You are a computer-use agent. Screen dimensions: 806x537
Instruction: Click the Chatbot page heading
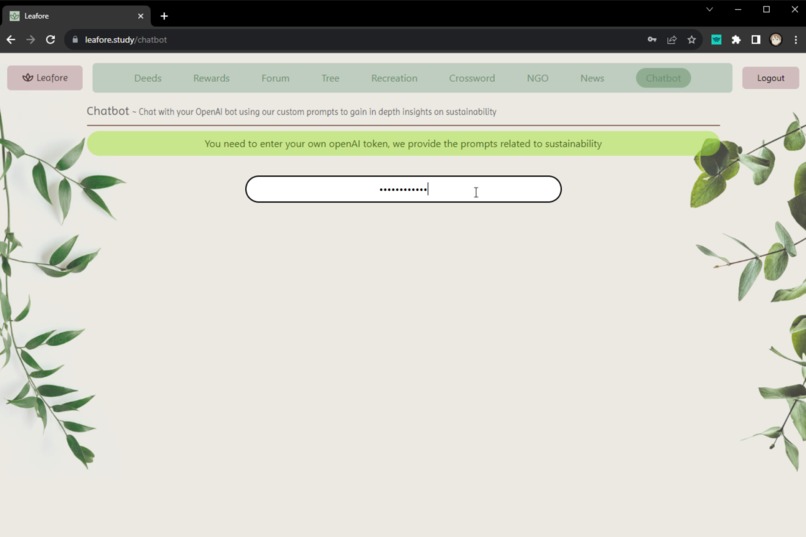point(107,111)
